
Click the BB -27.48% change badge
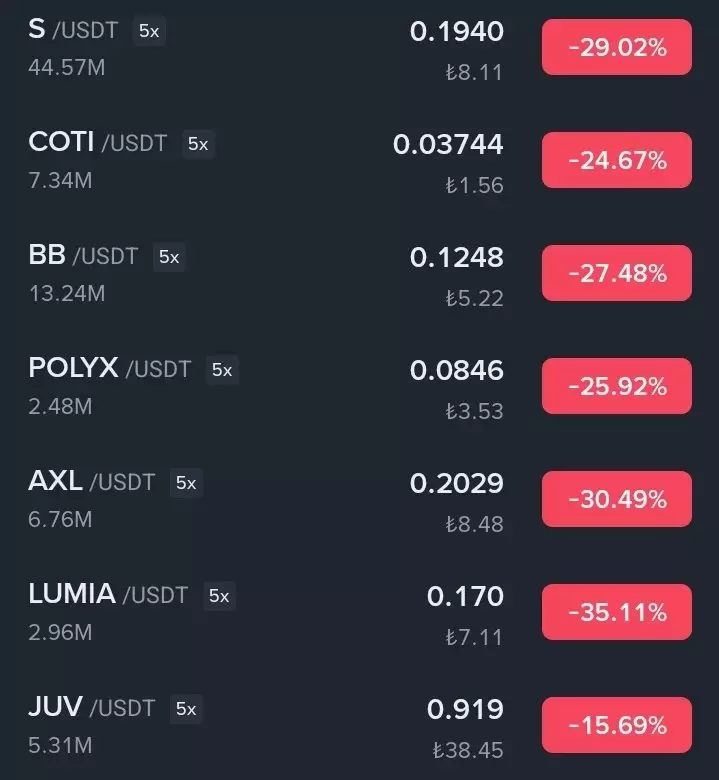click(x=616, y=273)
